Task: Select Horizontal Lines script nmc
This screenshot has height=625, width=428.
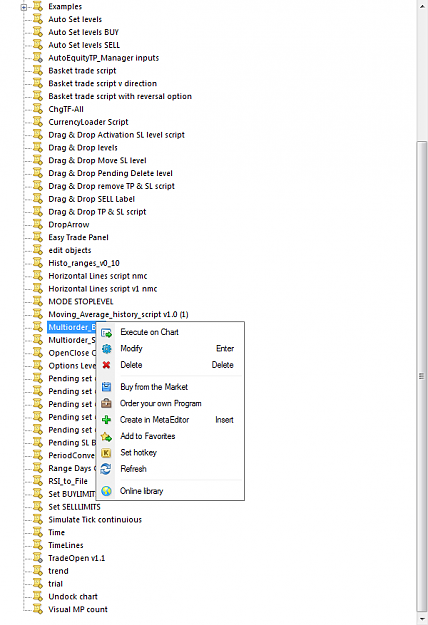Action: point(98,276)
